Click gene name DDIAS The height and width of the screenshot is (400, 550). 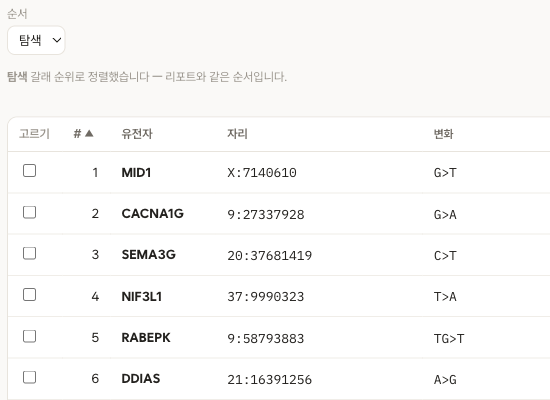141,379
